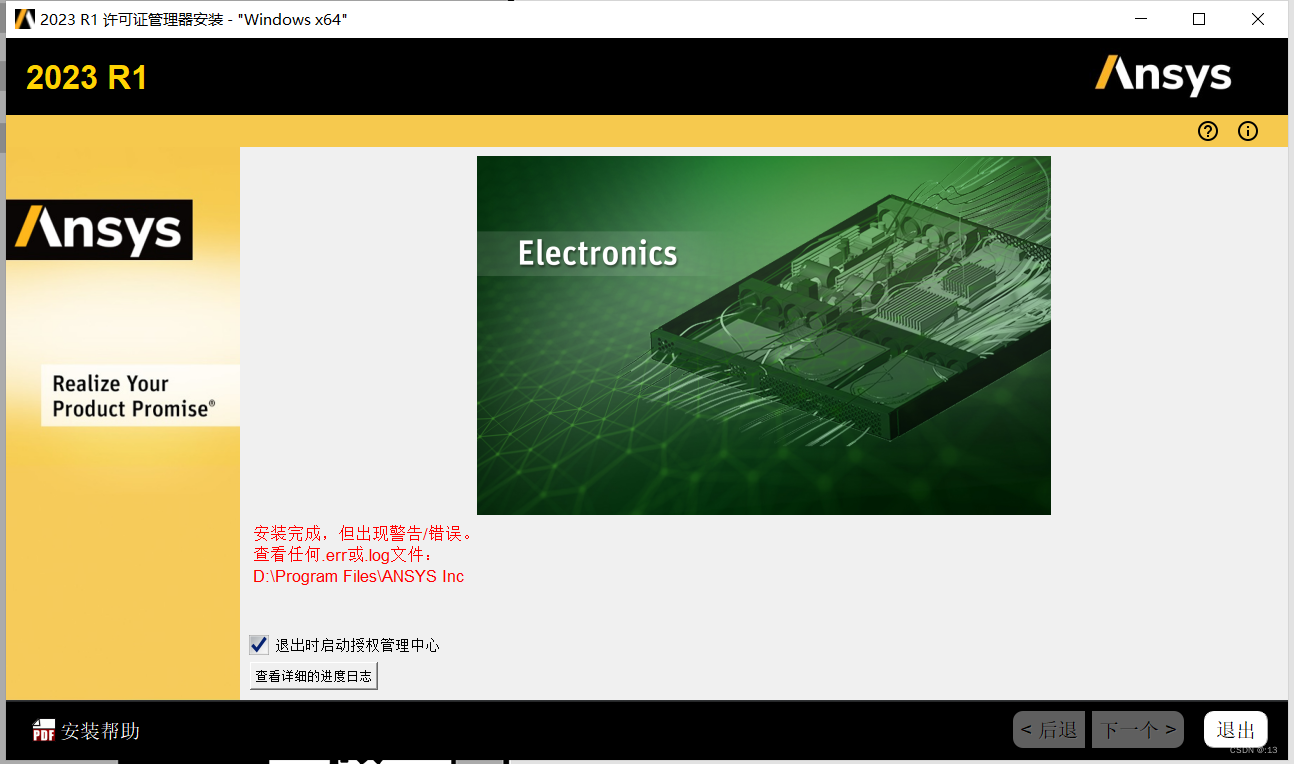The image size is (1294, 764).
Task: Close the installer window
Action: point(1258,19)
